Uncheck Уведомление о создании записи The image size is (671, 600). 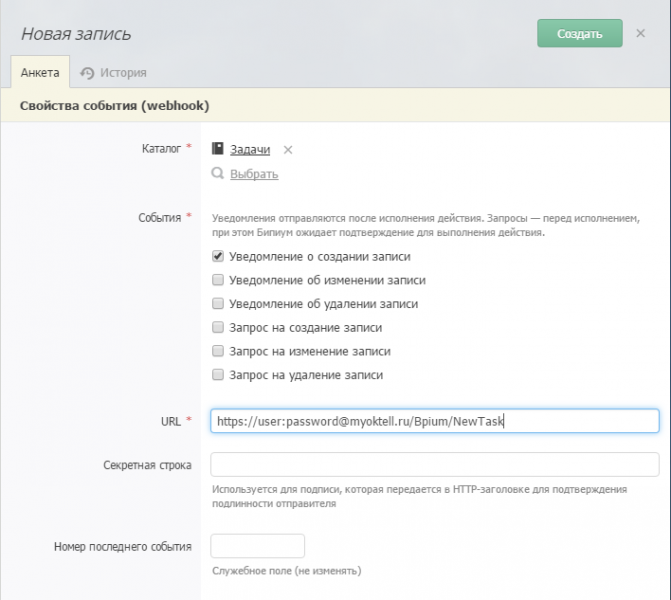(x=218, y=256)
